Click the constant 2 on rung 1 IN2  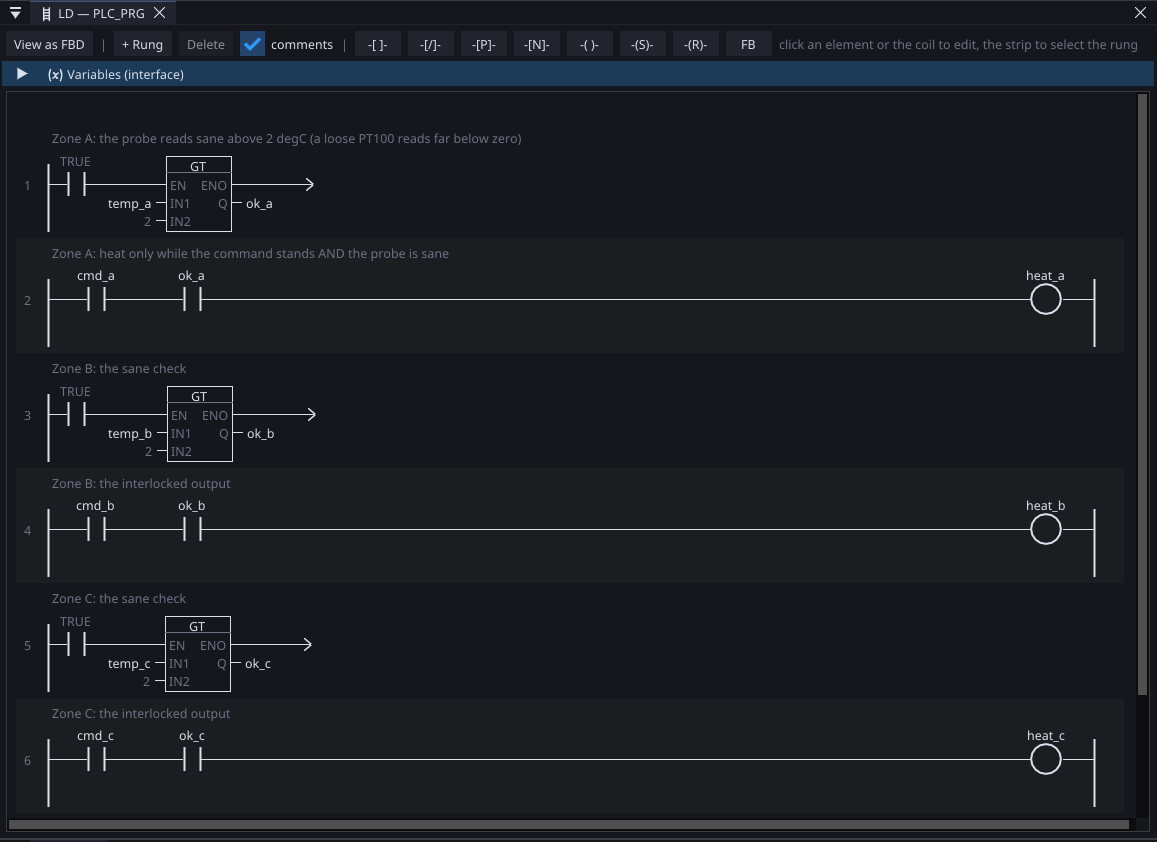(x=147, y=222)
